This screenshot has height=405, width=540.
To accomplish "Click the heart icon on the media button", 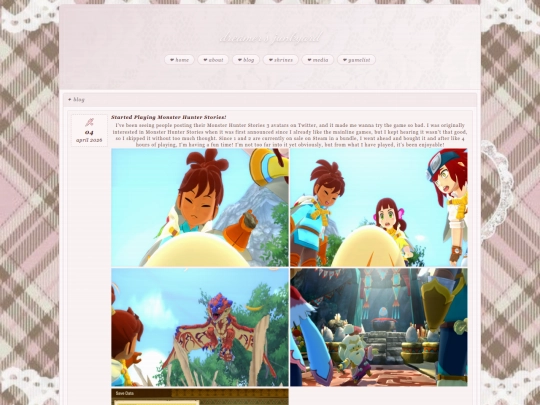I will point(309,60).
